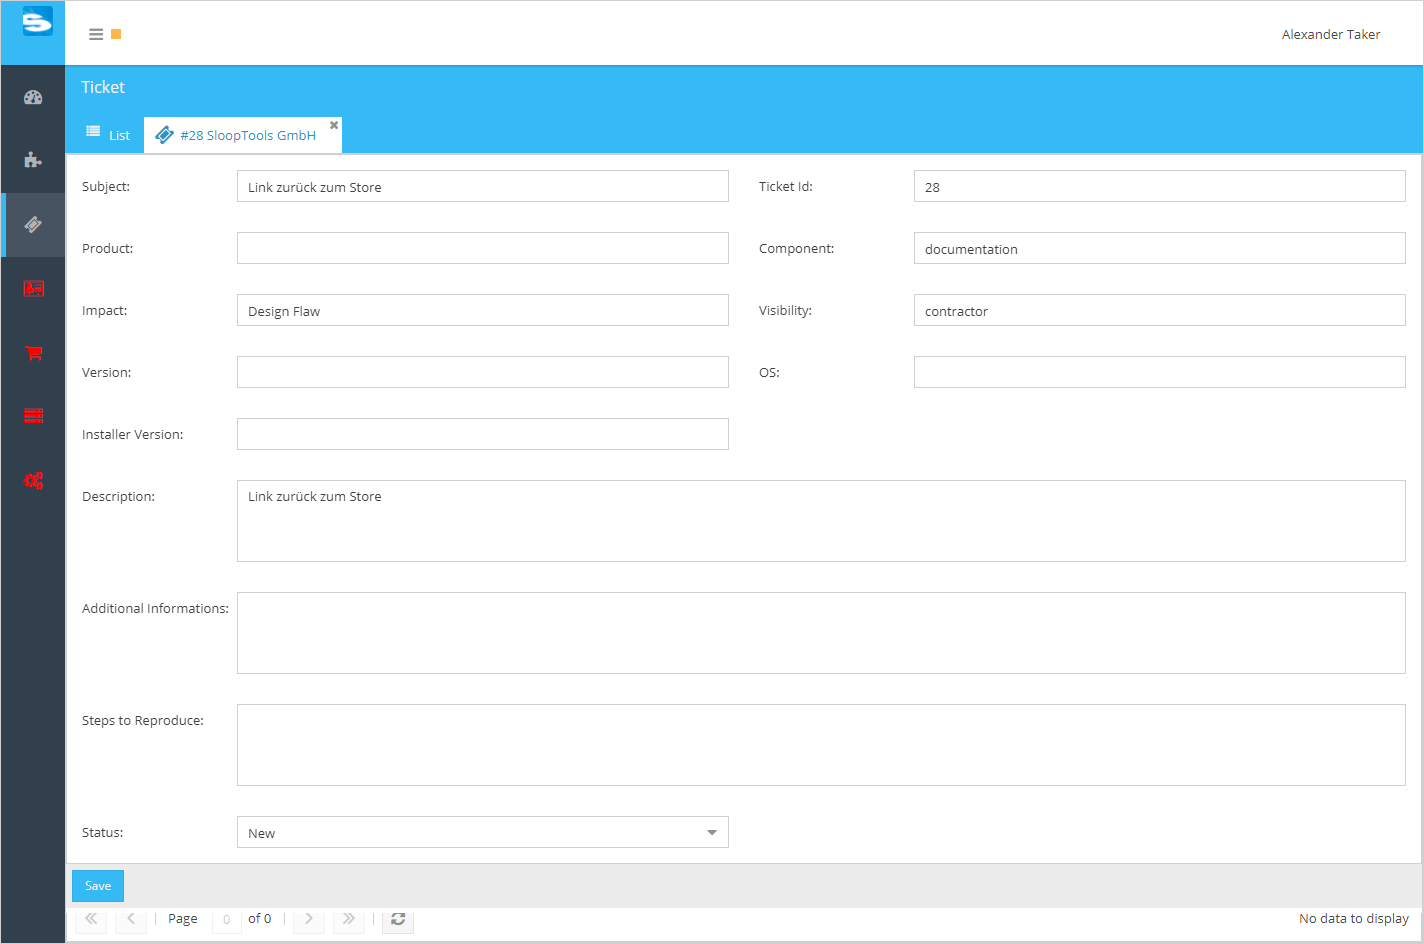Toggle the hamburger menu icon
The height and width of the screenshot is (944, 1424).
coord(96,34)
